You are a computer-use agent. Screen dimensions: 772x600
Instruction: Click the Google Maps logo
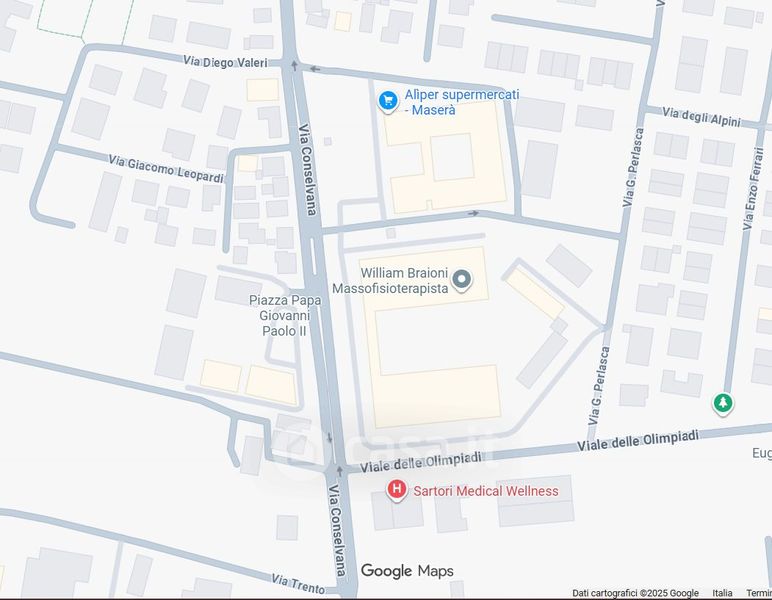[x=407, y=571]
